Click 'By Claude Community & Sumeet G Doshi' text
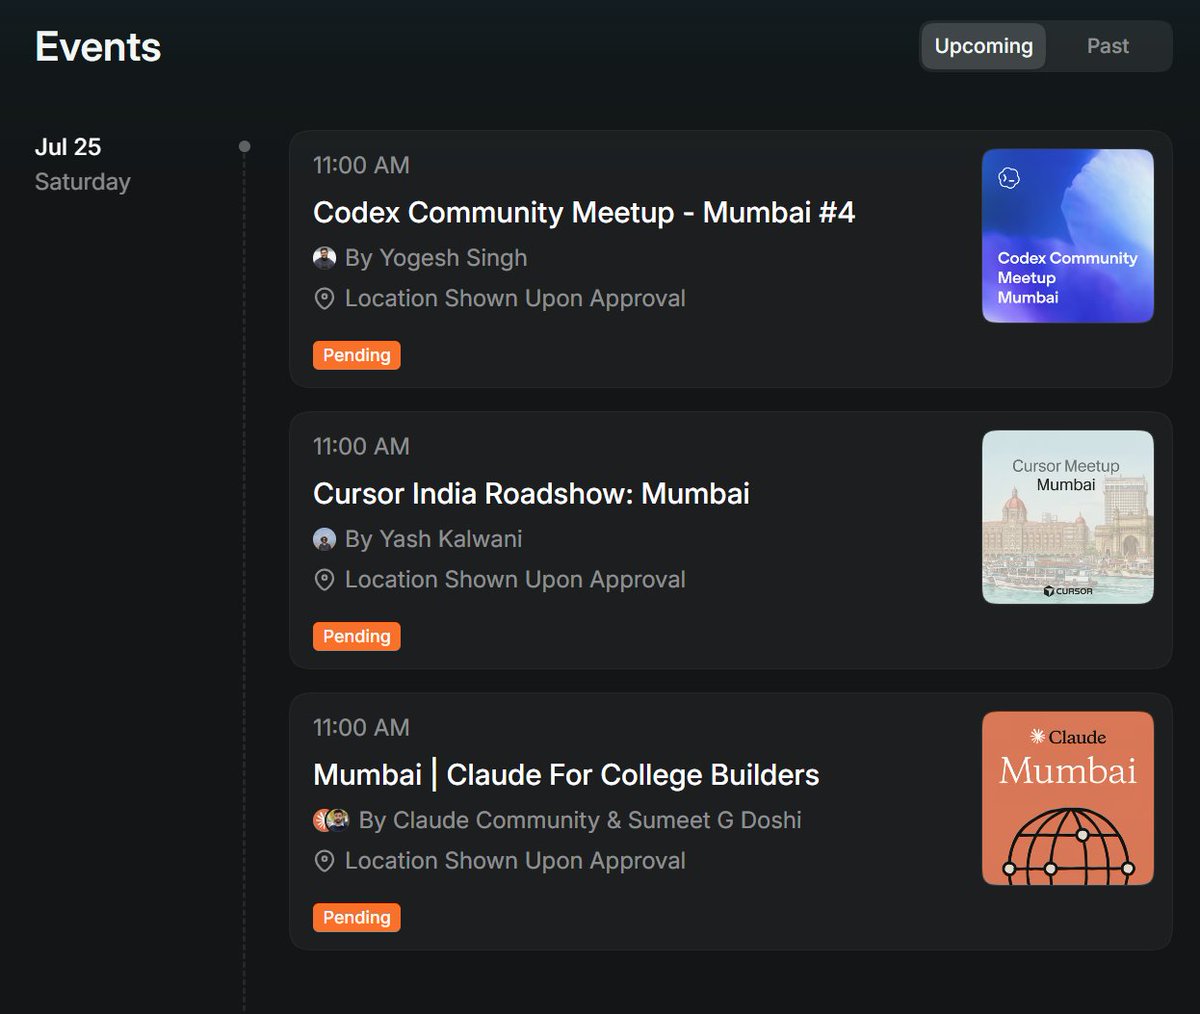Image resolution: width=1200 pixels, height=1014 pixels. 580,820
